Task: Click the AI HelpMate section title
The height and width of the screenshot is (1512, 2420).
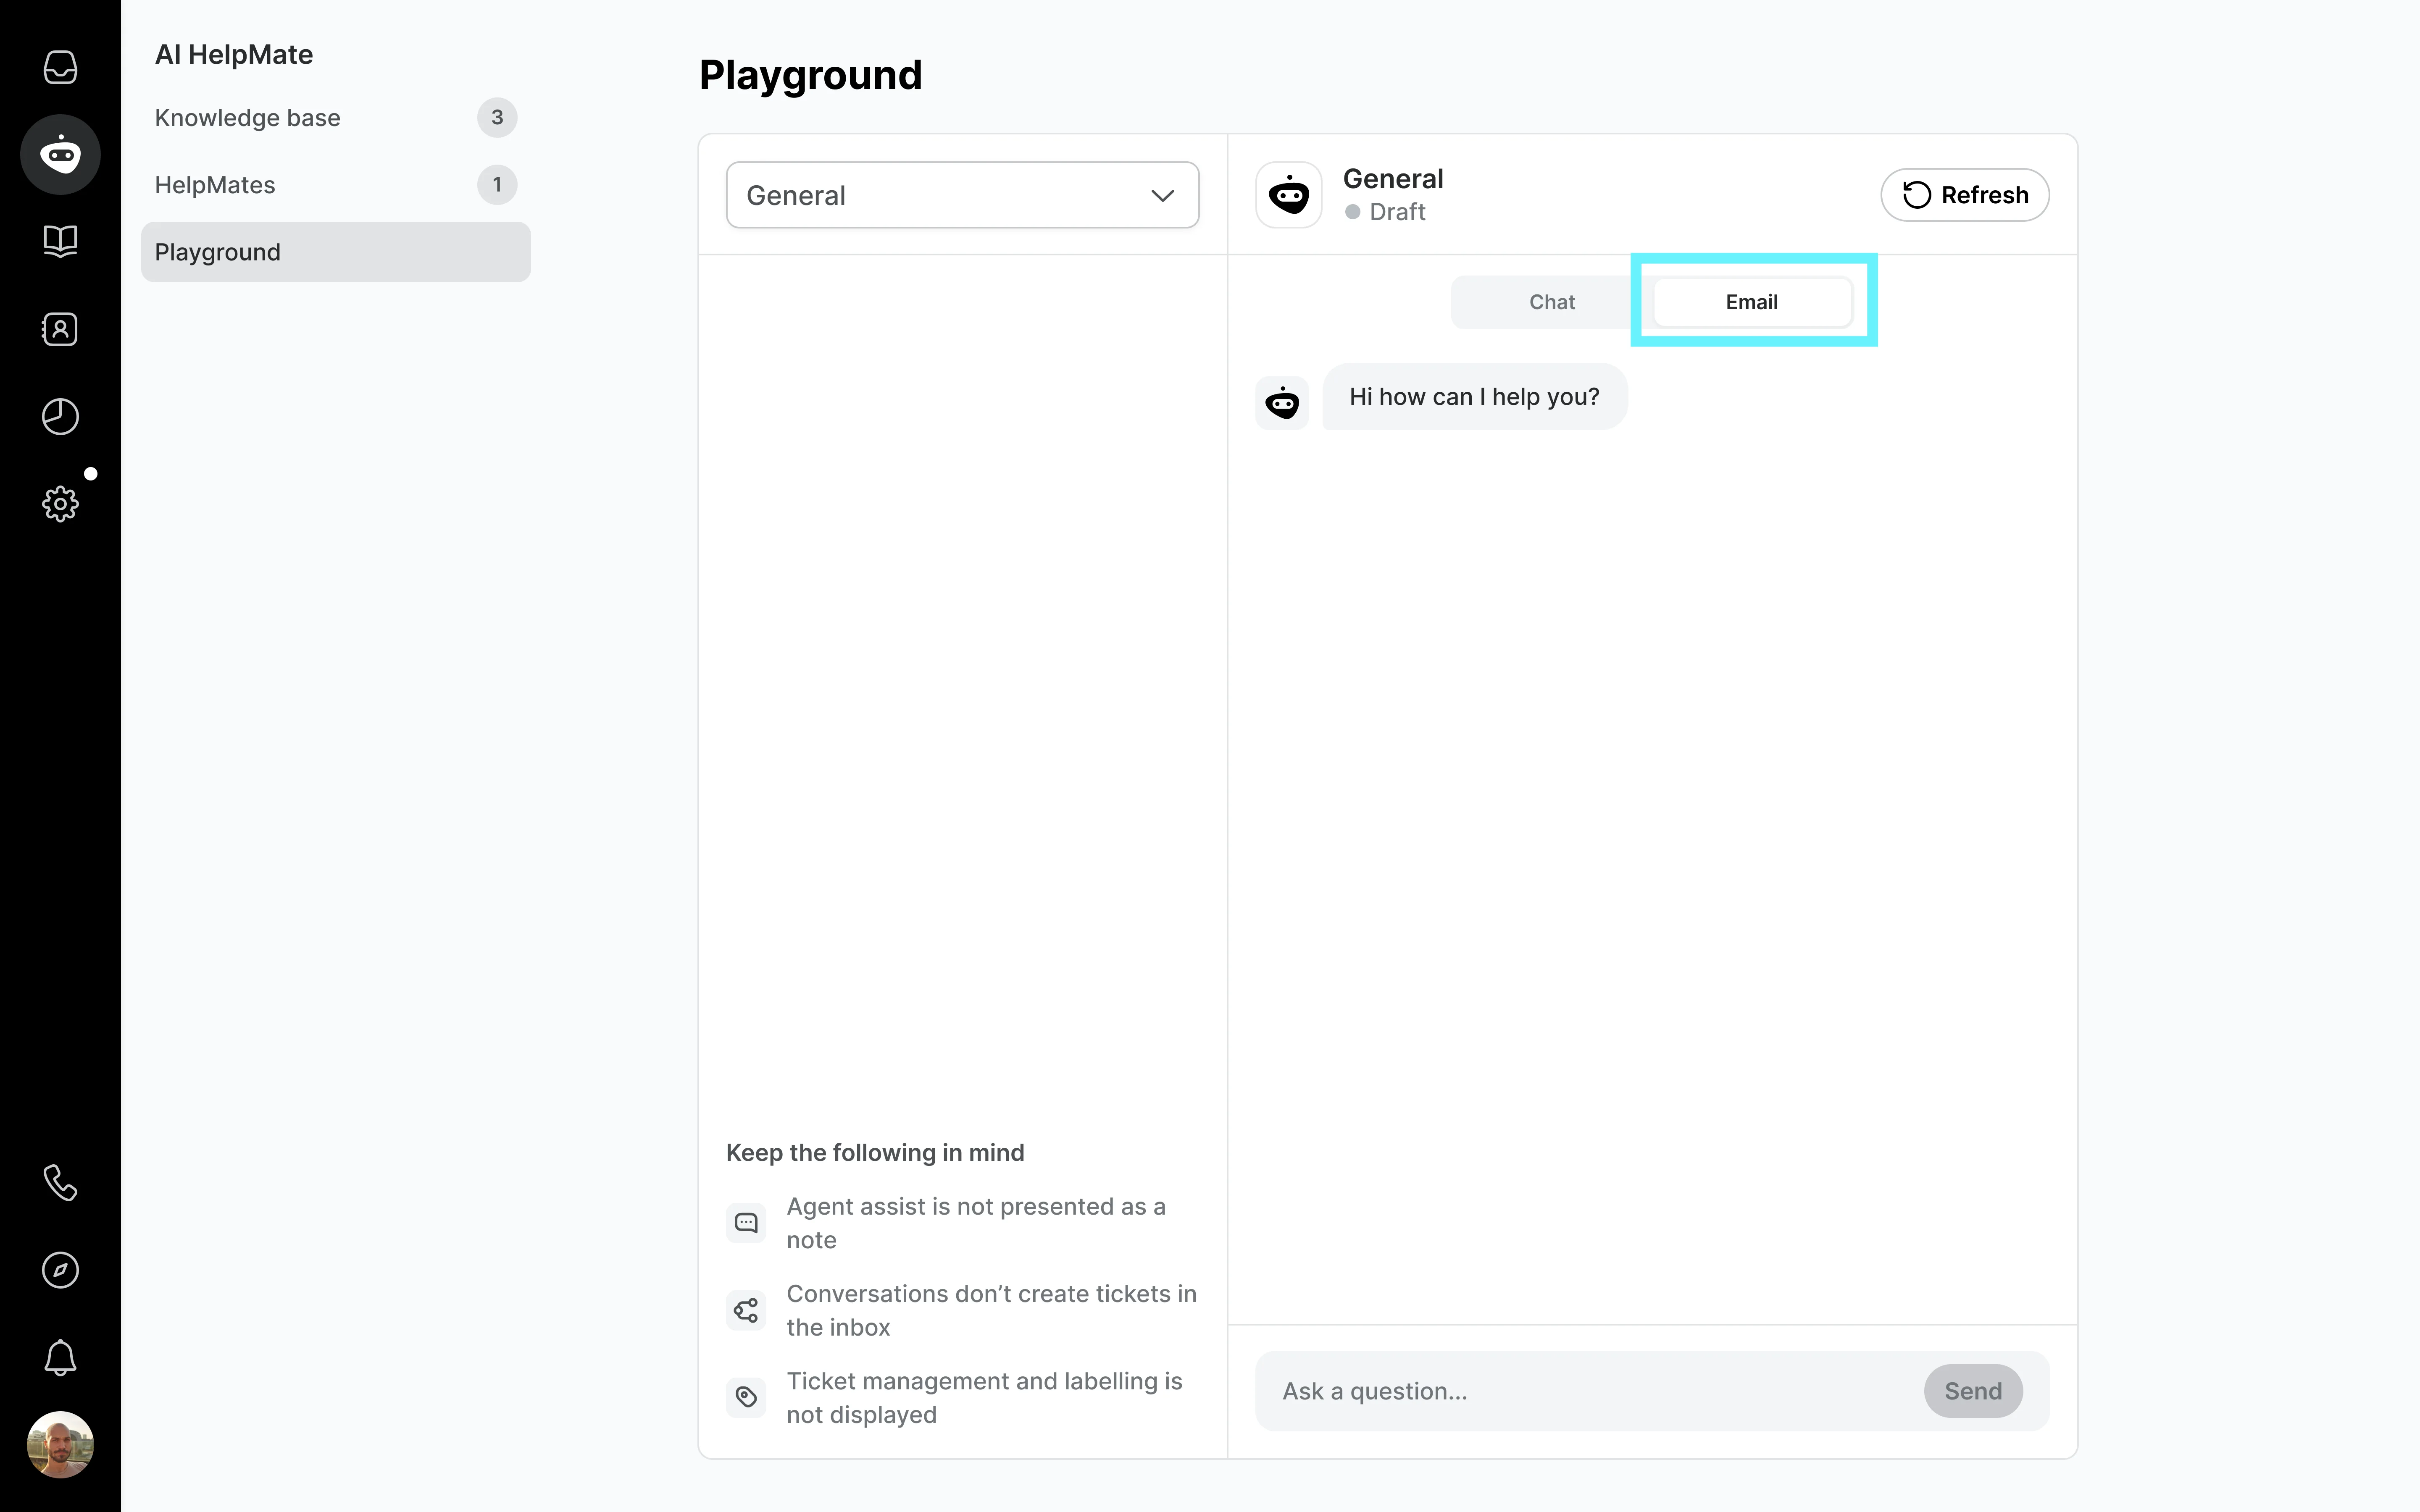Action: (234, 55)
